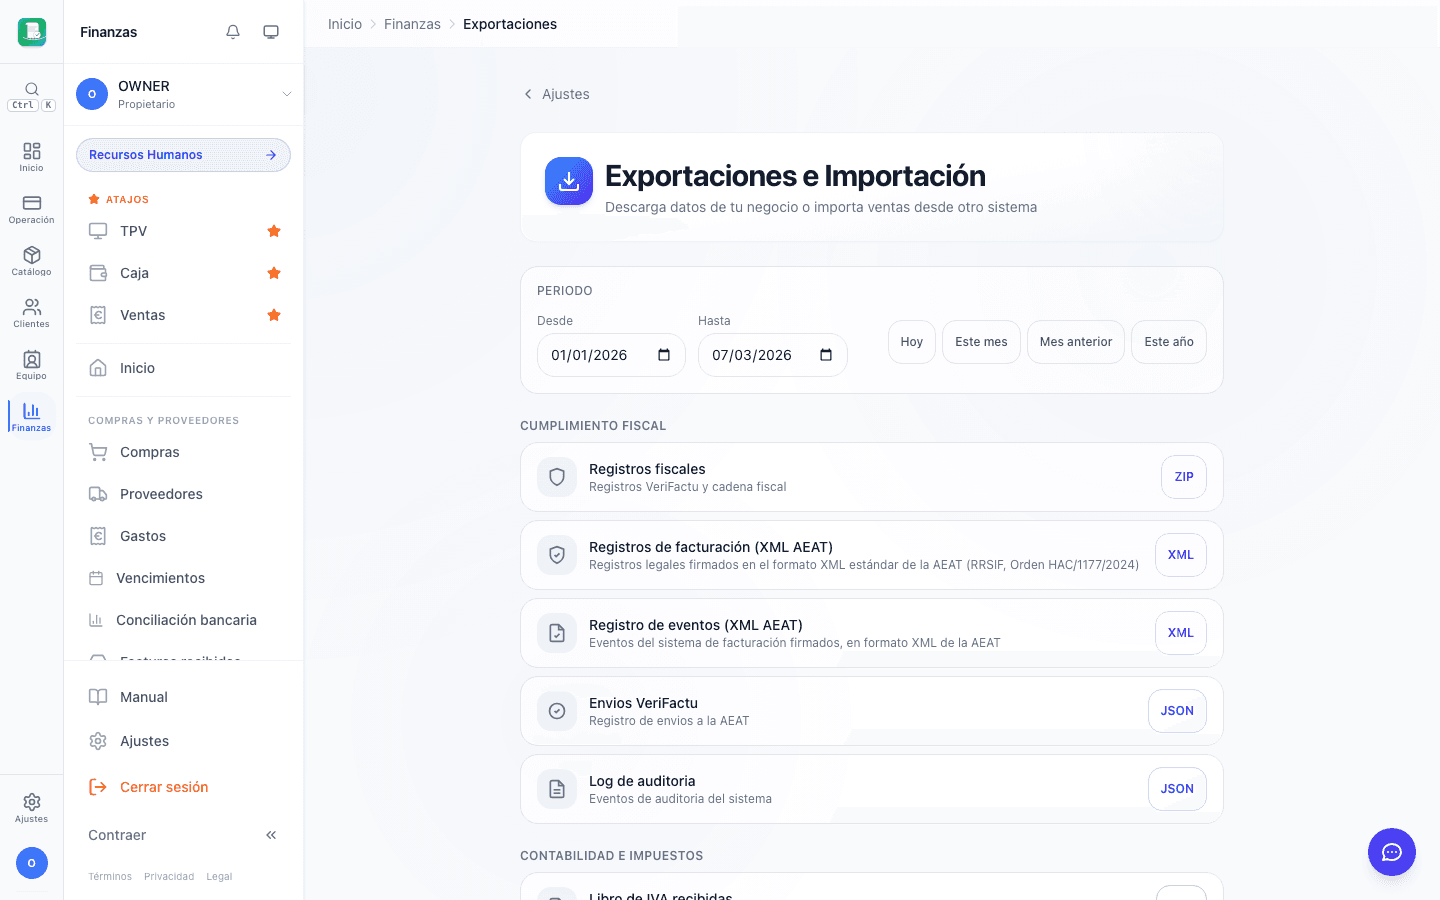1440x900 pixels.
Task: Export Registro de eventos as XML
Action: [1181, 633]
